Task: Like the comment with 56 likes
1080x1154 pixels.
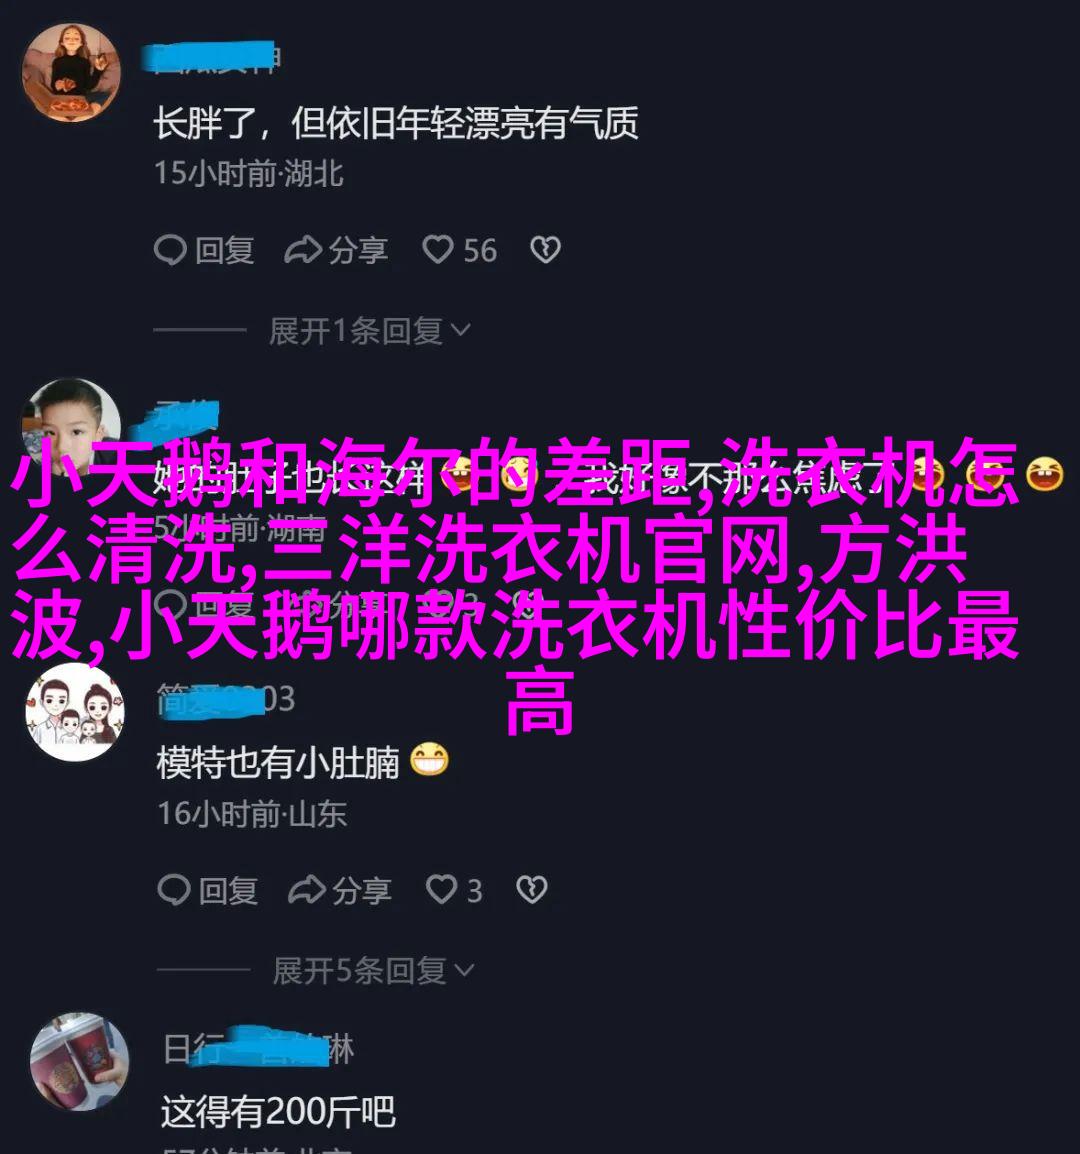Action: point(460,250)
